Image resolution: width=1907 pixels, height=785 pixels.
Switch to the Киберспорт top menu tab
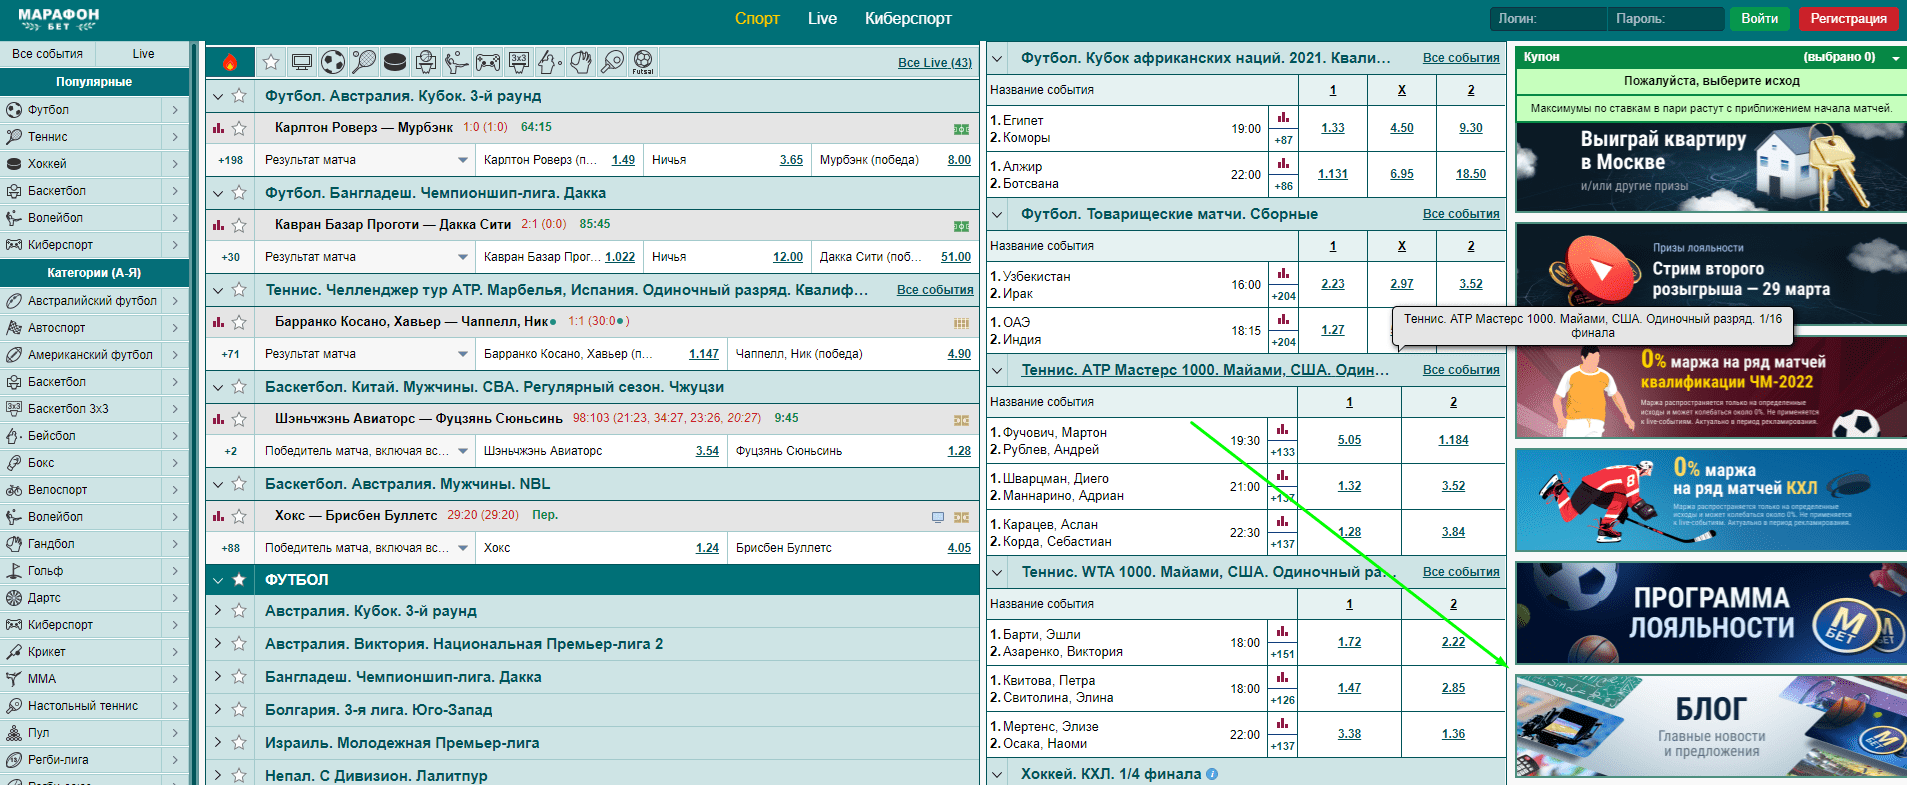coord(908,18)
